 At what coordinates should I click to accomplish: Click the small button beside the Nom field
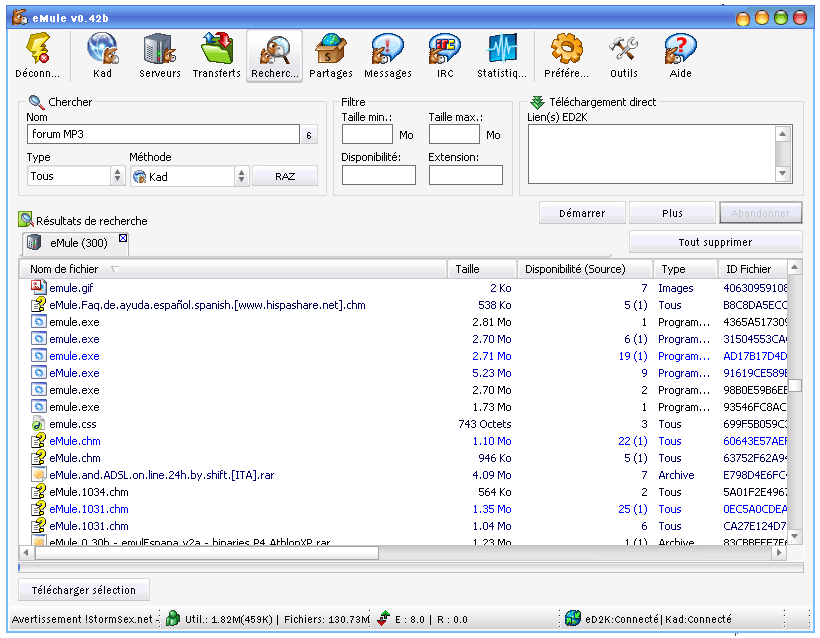(309, 135)
